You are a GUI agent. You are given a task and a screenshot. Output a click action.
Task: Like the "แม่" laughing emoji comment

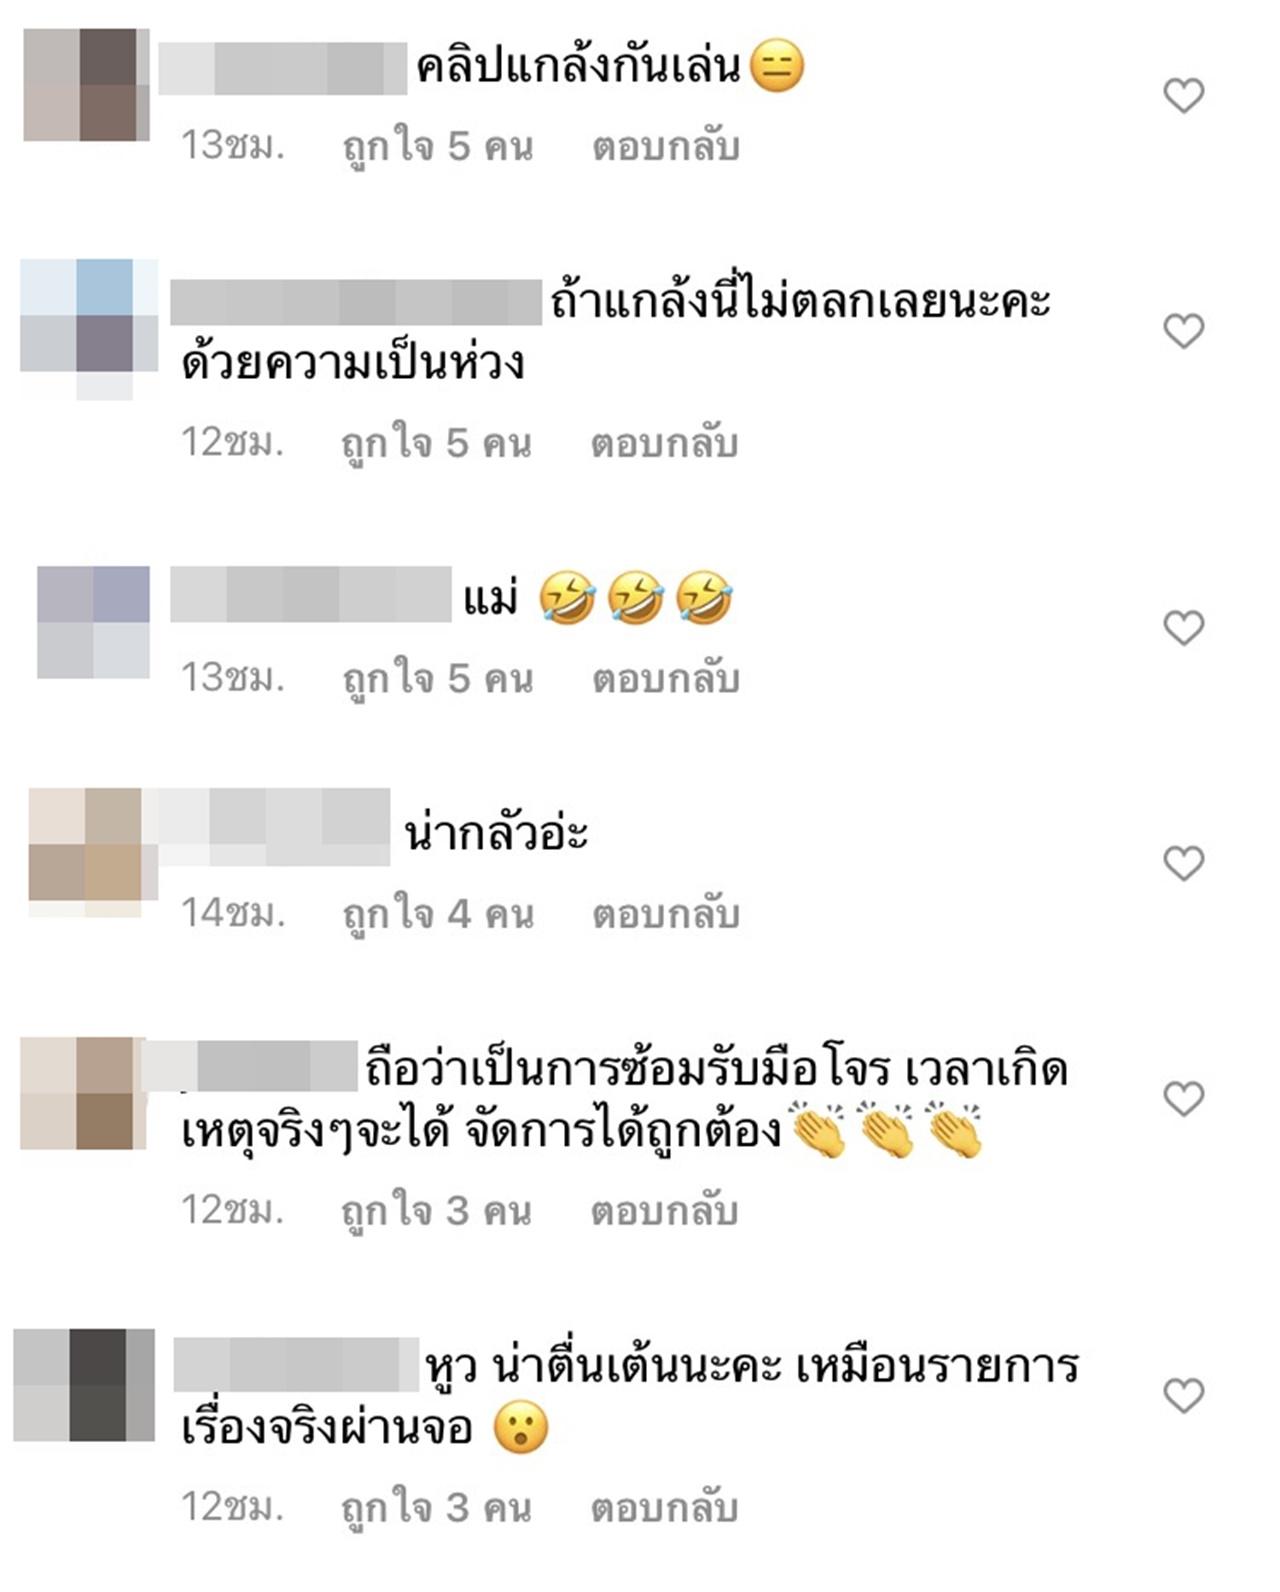tap(1183, 628)
